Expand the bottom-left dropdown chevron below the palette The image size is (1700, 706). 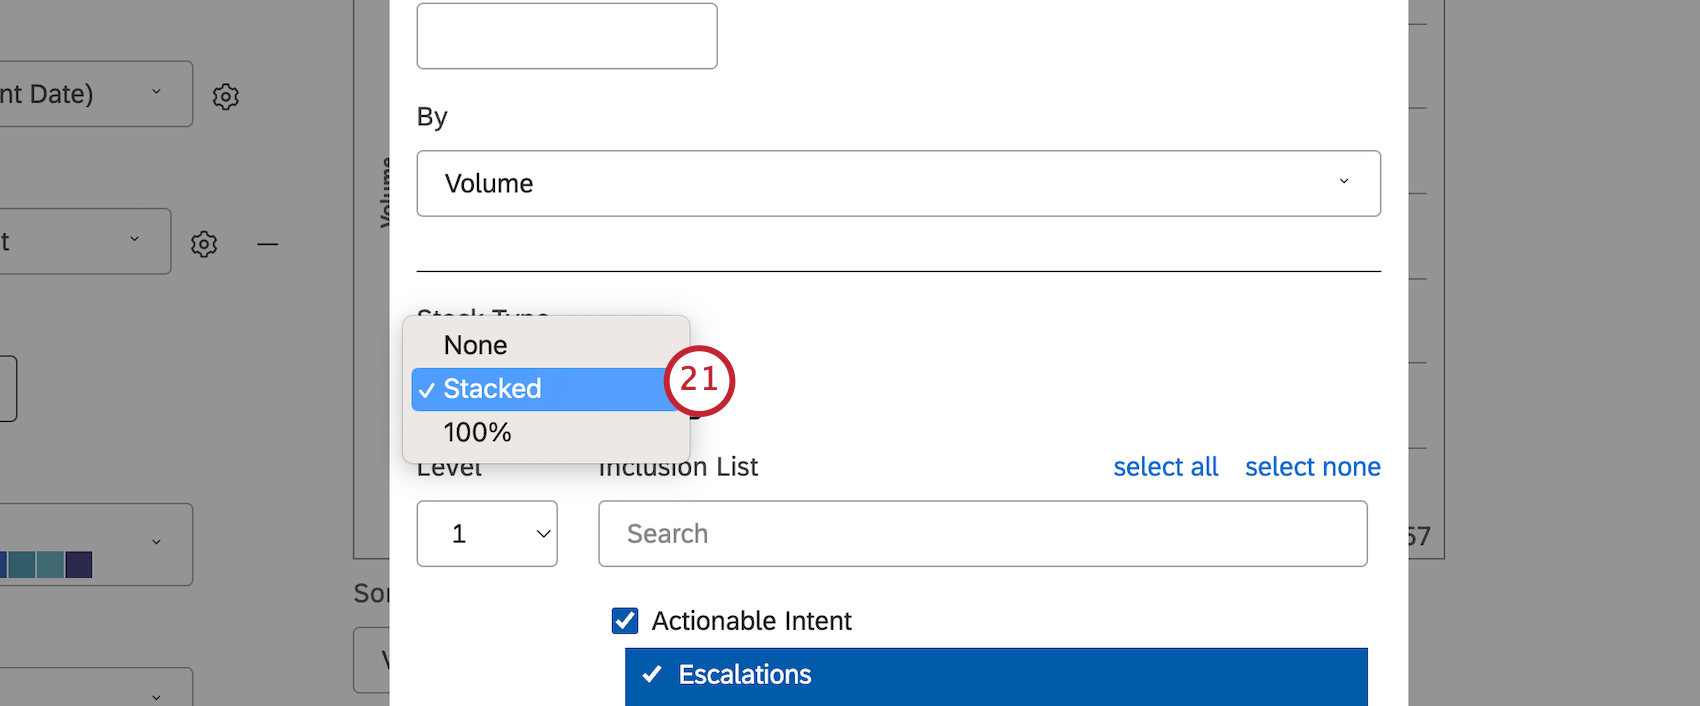[156, 696]
